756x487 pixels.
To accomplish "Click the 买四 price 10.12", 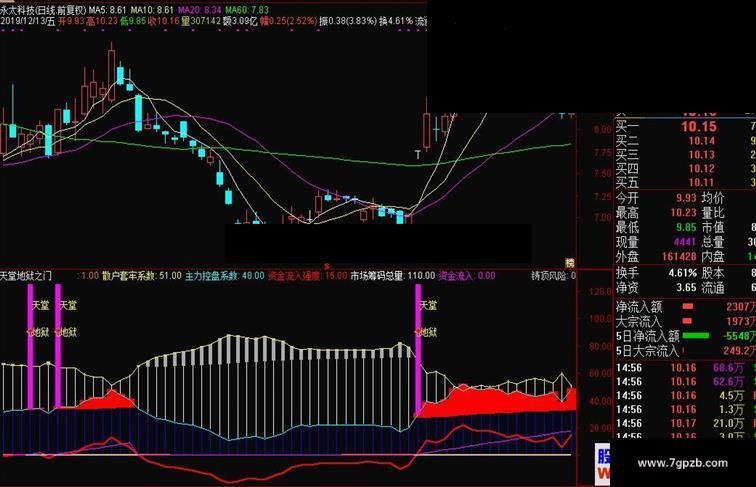I will [702, 169].
